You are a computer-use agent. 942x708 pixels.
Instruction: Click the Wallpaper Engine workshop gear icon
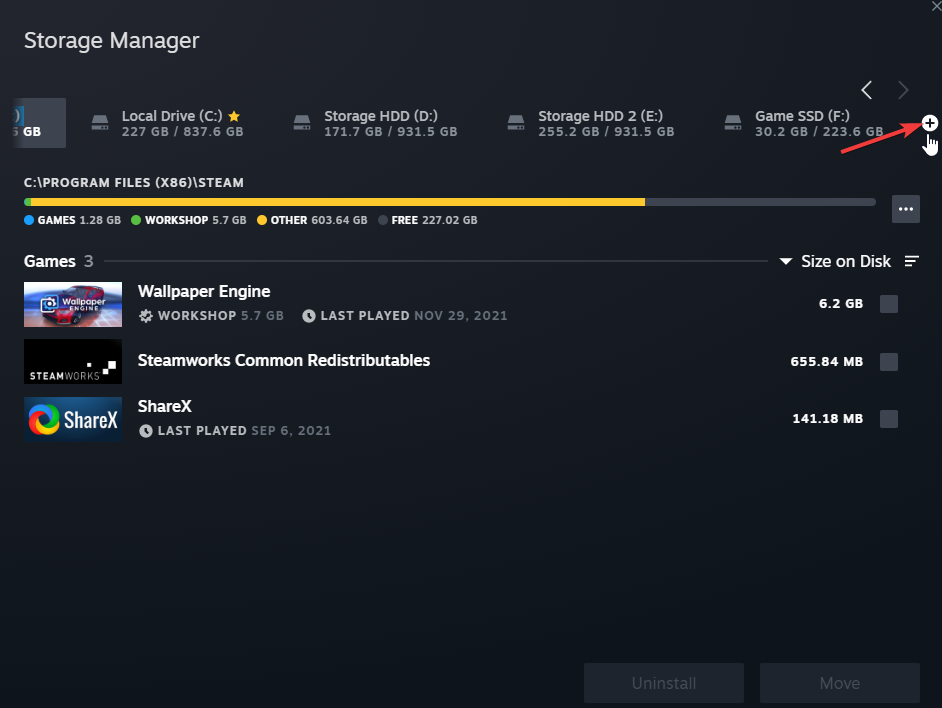pyautogui.click(x=145, y=316)
